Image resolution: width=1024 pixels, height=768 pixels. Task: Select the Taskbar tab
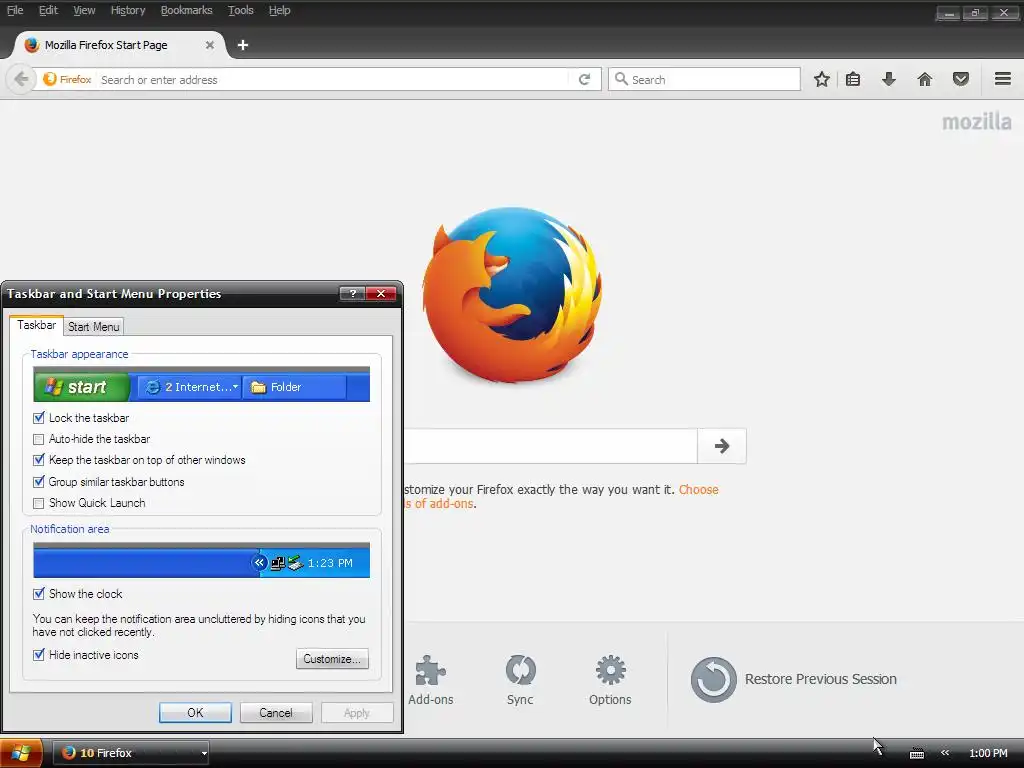click(37, 325)
